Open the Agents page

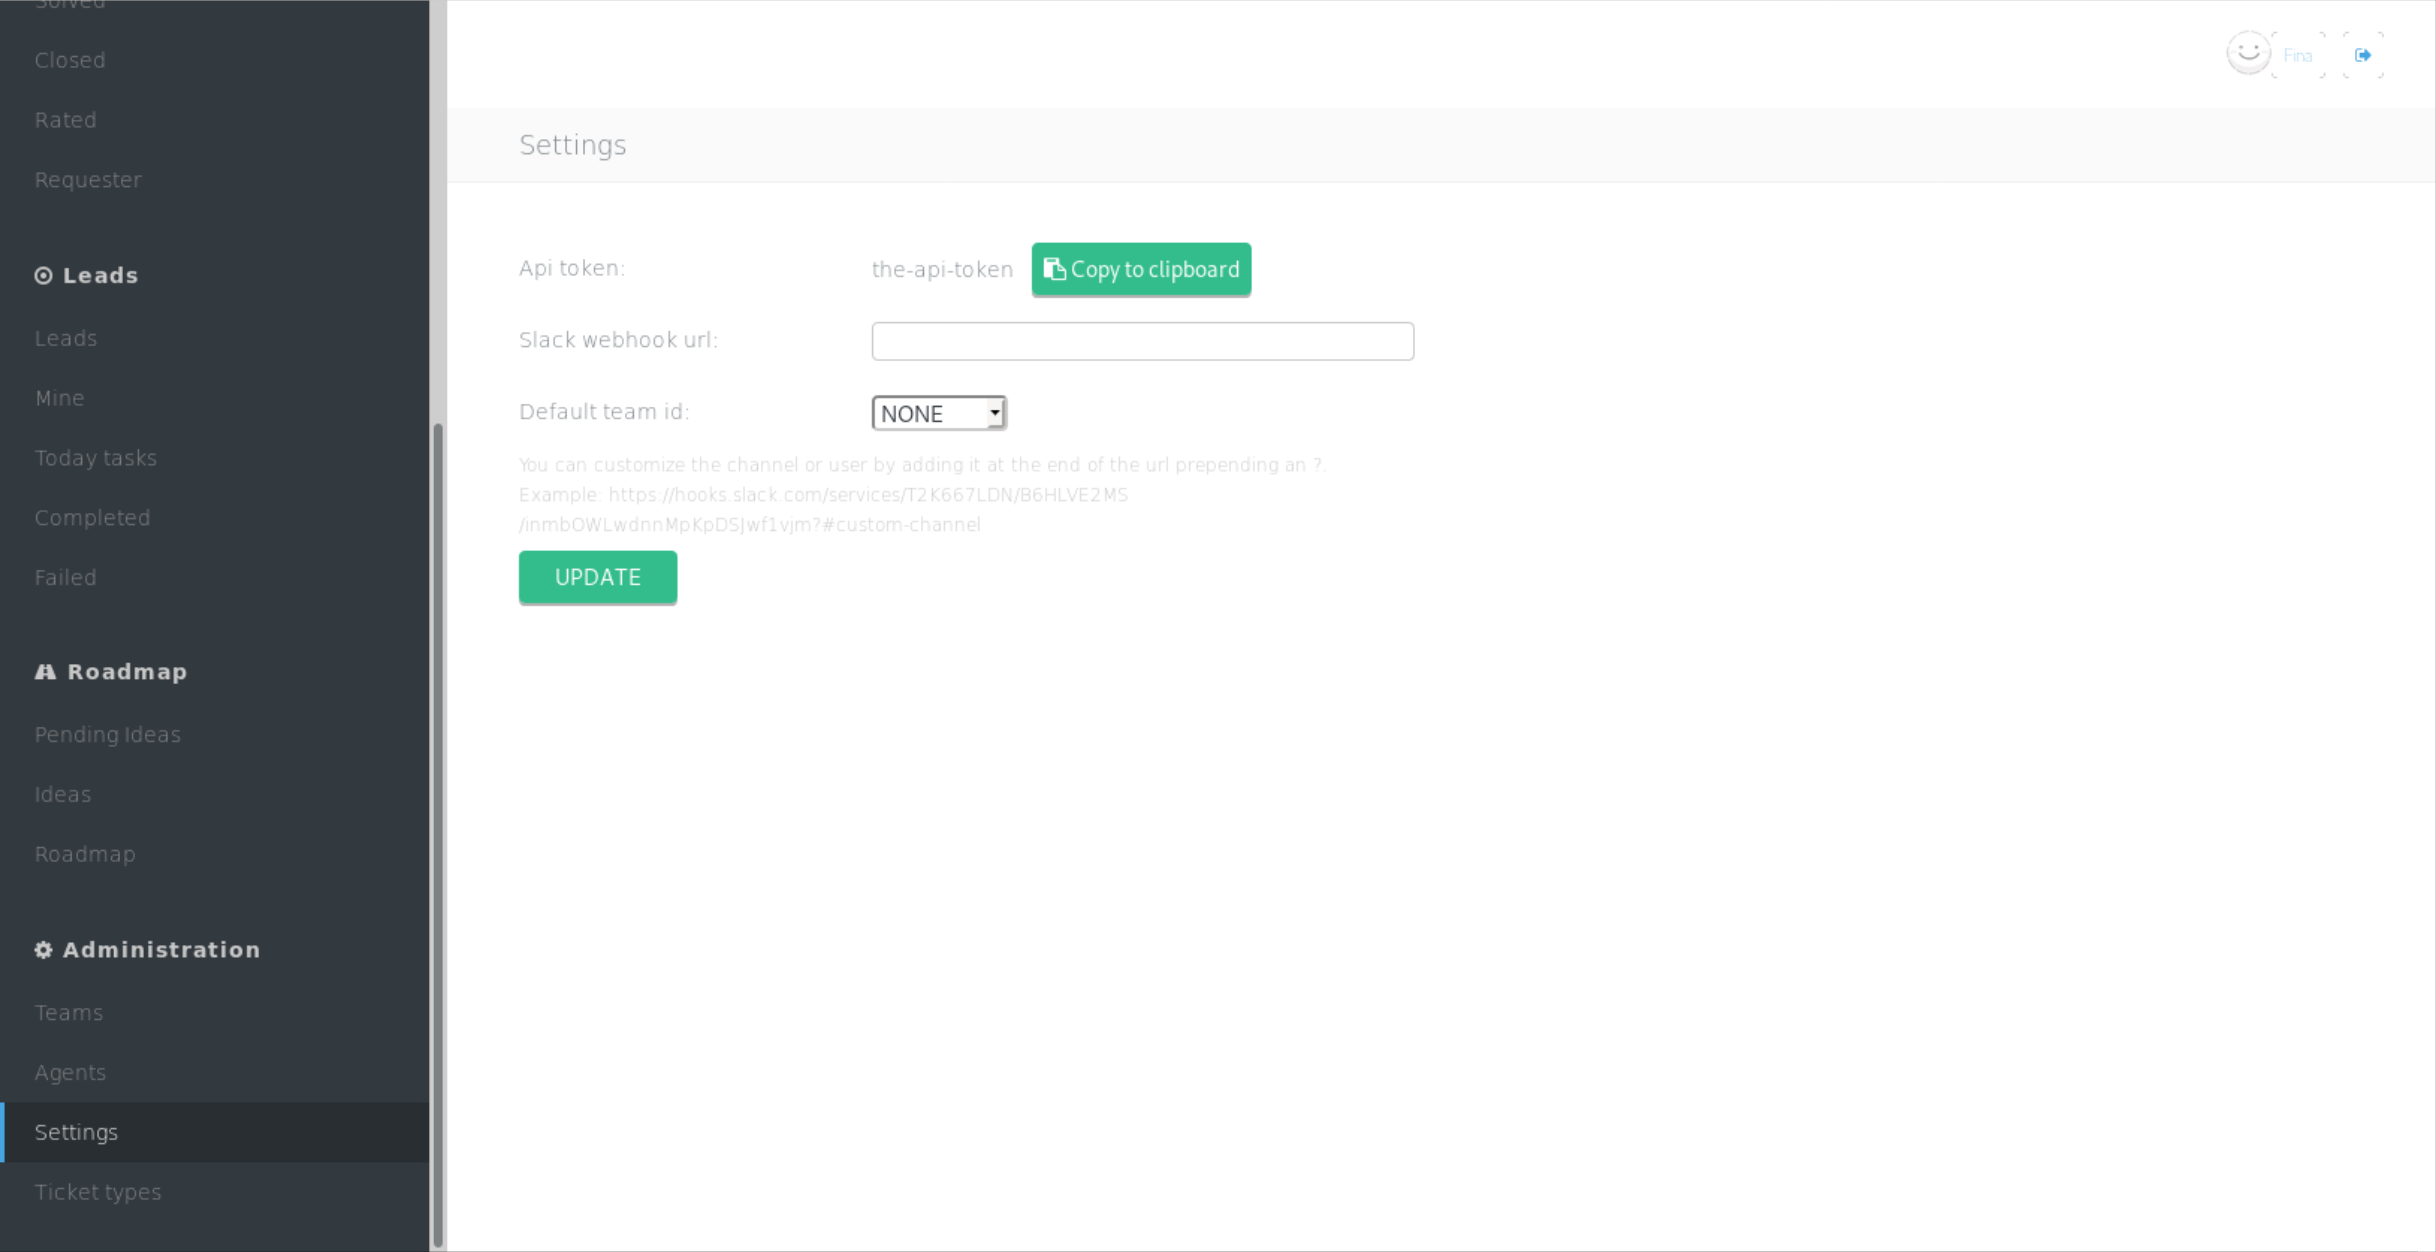pyautogui.click(x=70, y=1071)
